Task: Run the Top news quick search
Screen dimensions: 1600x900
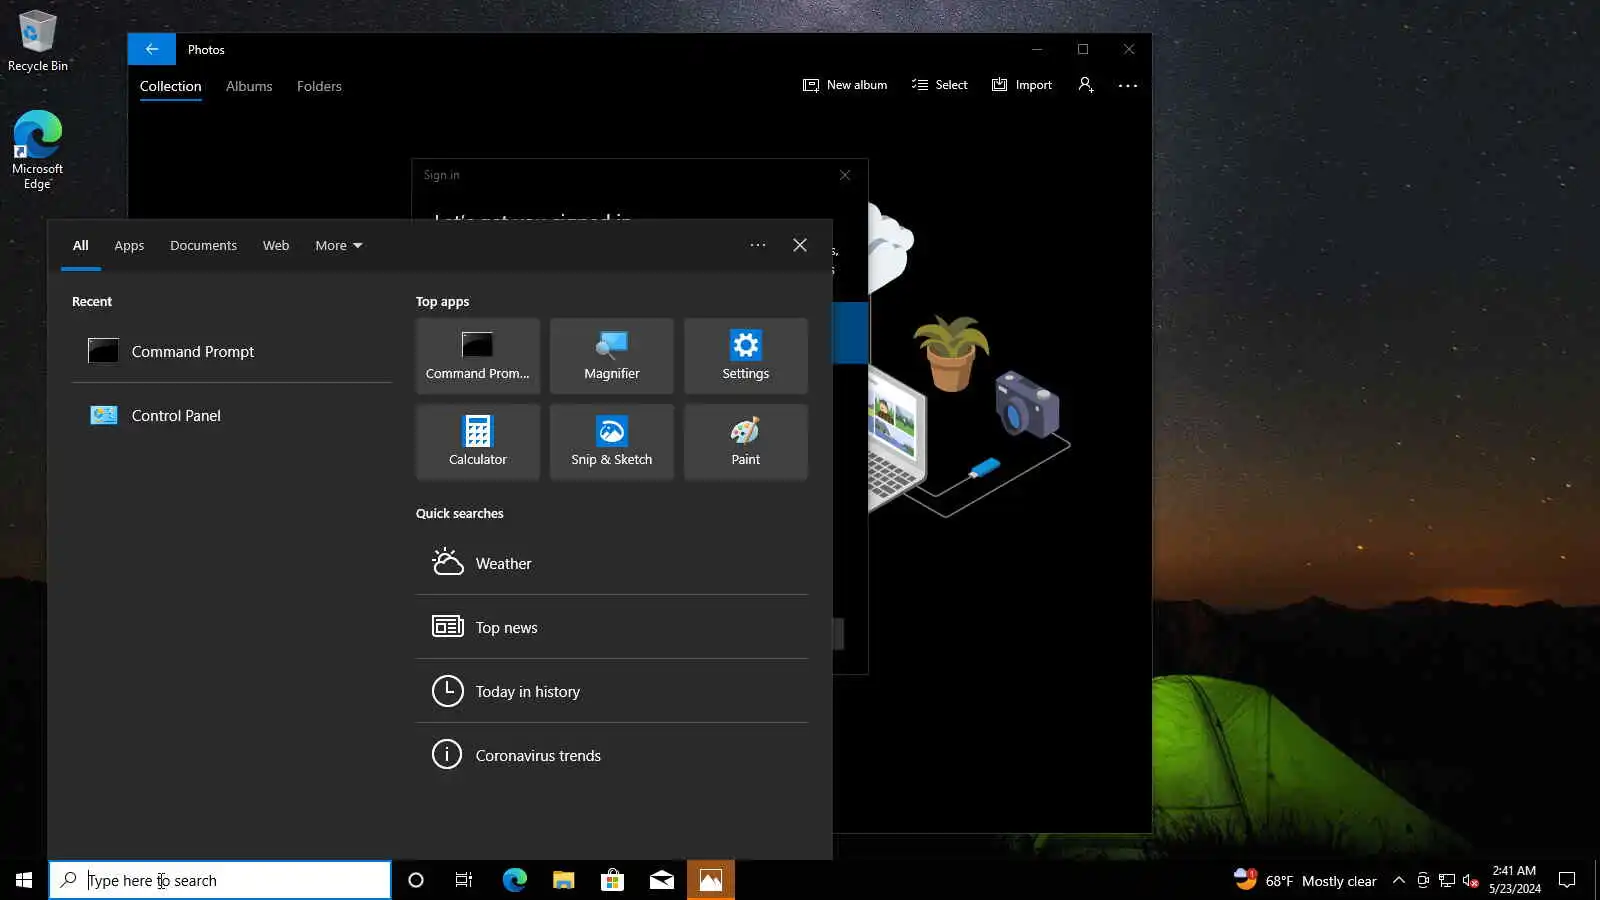Action: pyautogui.click(x=612, y=627)
